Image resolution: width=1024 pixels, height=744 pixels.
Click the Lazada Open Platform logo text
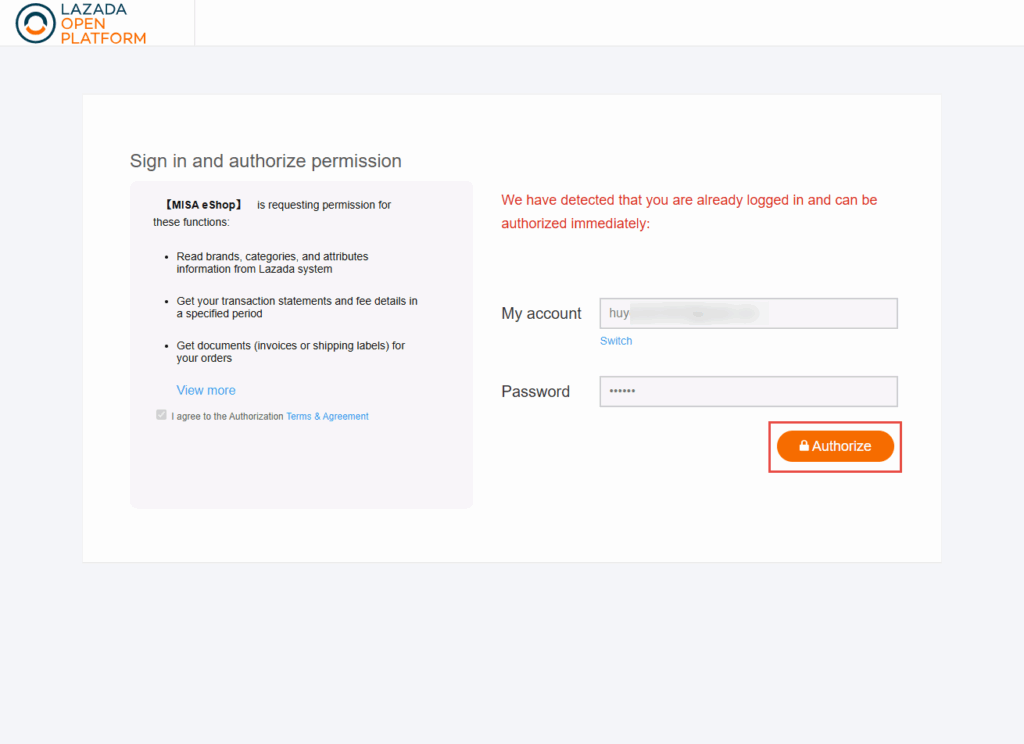pos(103,24)
